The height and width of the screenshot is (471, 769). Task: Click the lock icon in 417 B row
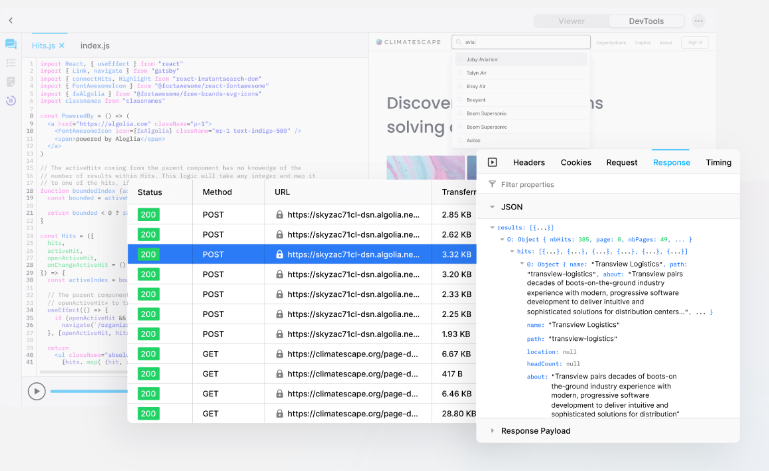280,374
